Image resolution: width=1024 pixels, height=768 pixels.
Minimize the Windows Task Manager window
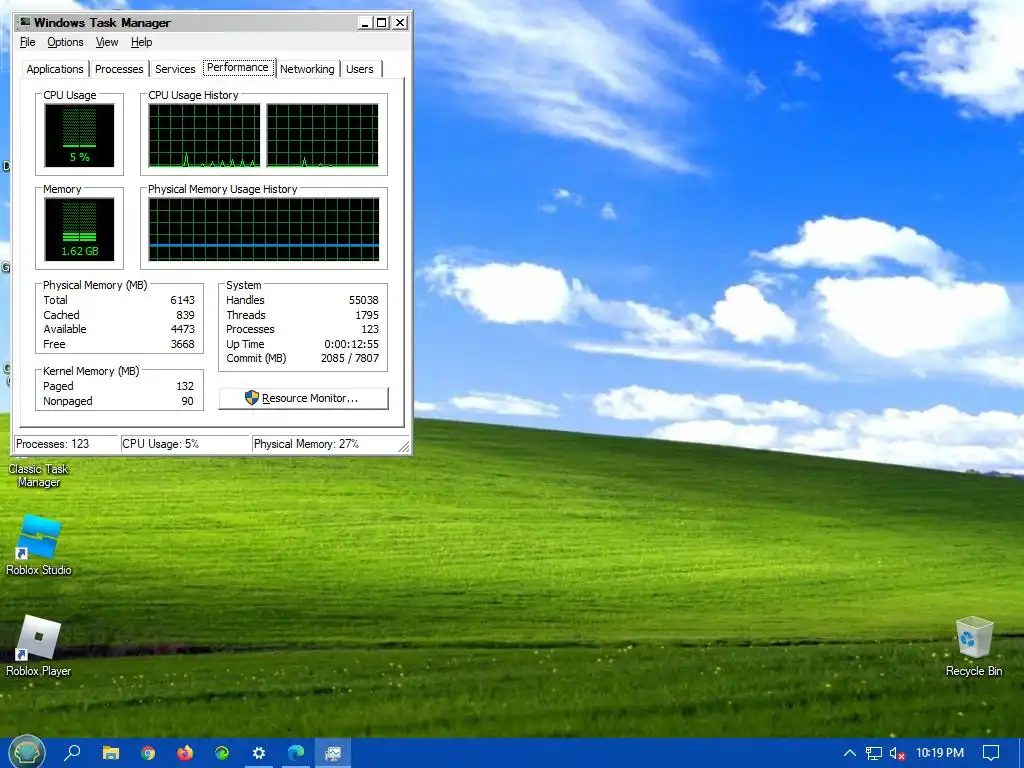coord(366,23)
